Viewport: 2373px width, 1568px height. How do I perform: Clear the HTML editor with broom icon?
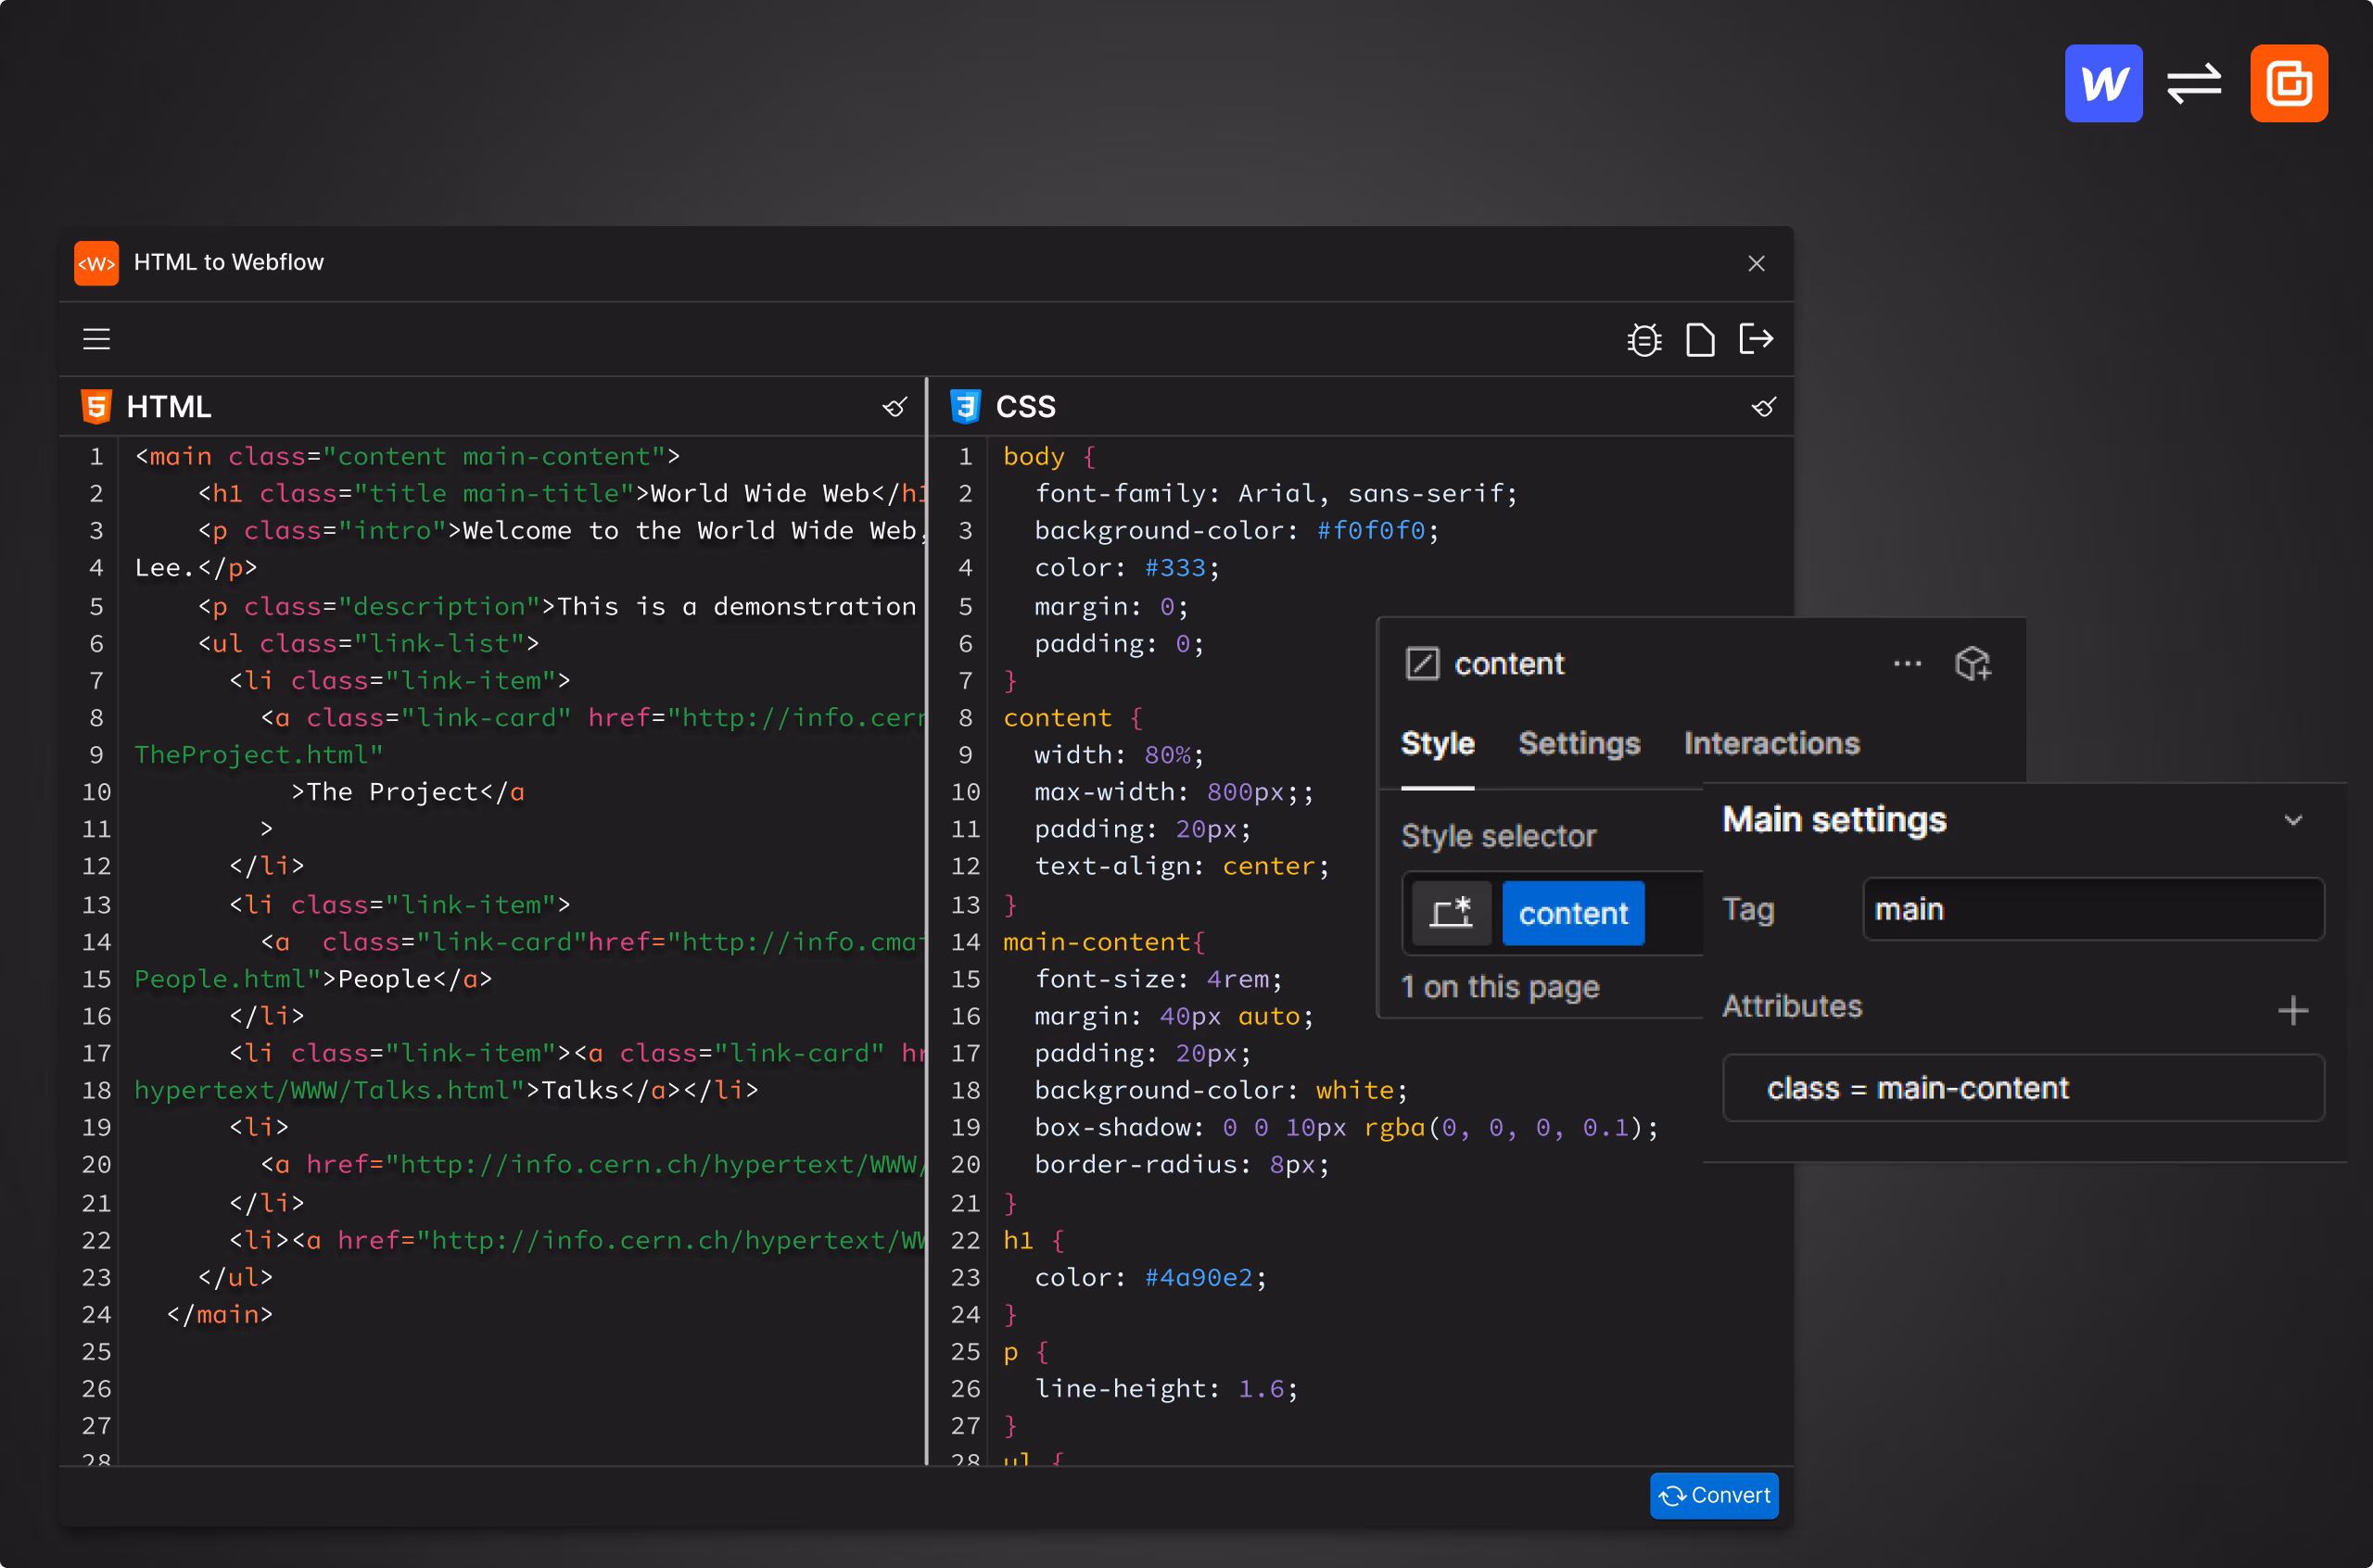895,407
